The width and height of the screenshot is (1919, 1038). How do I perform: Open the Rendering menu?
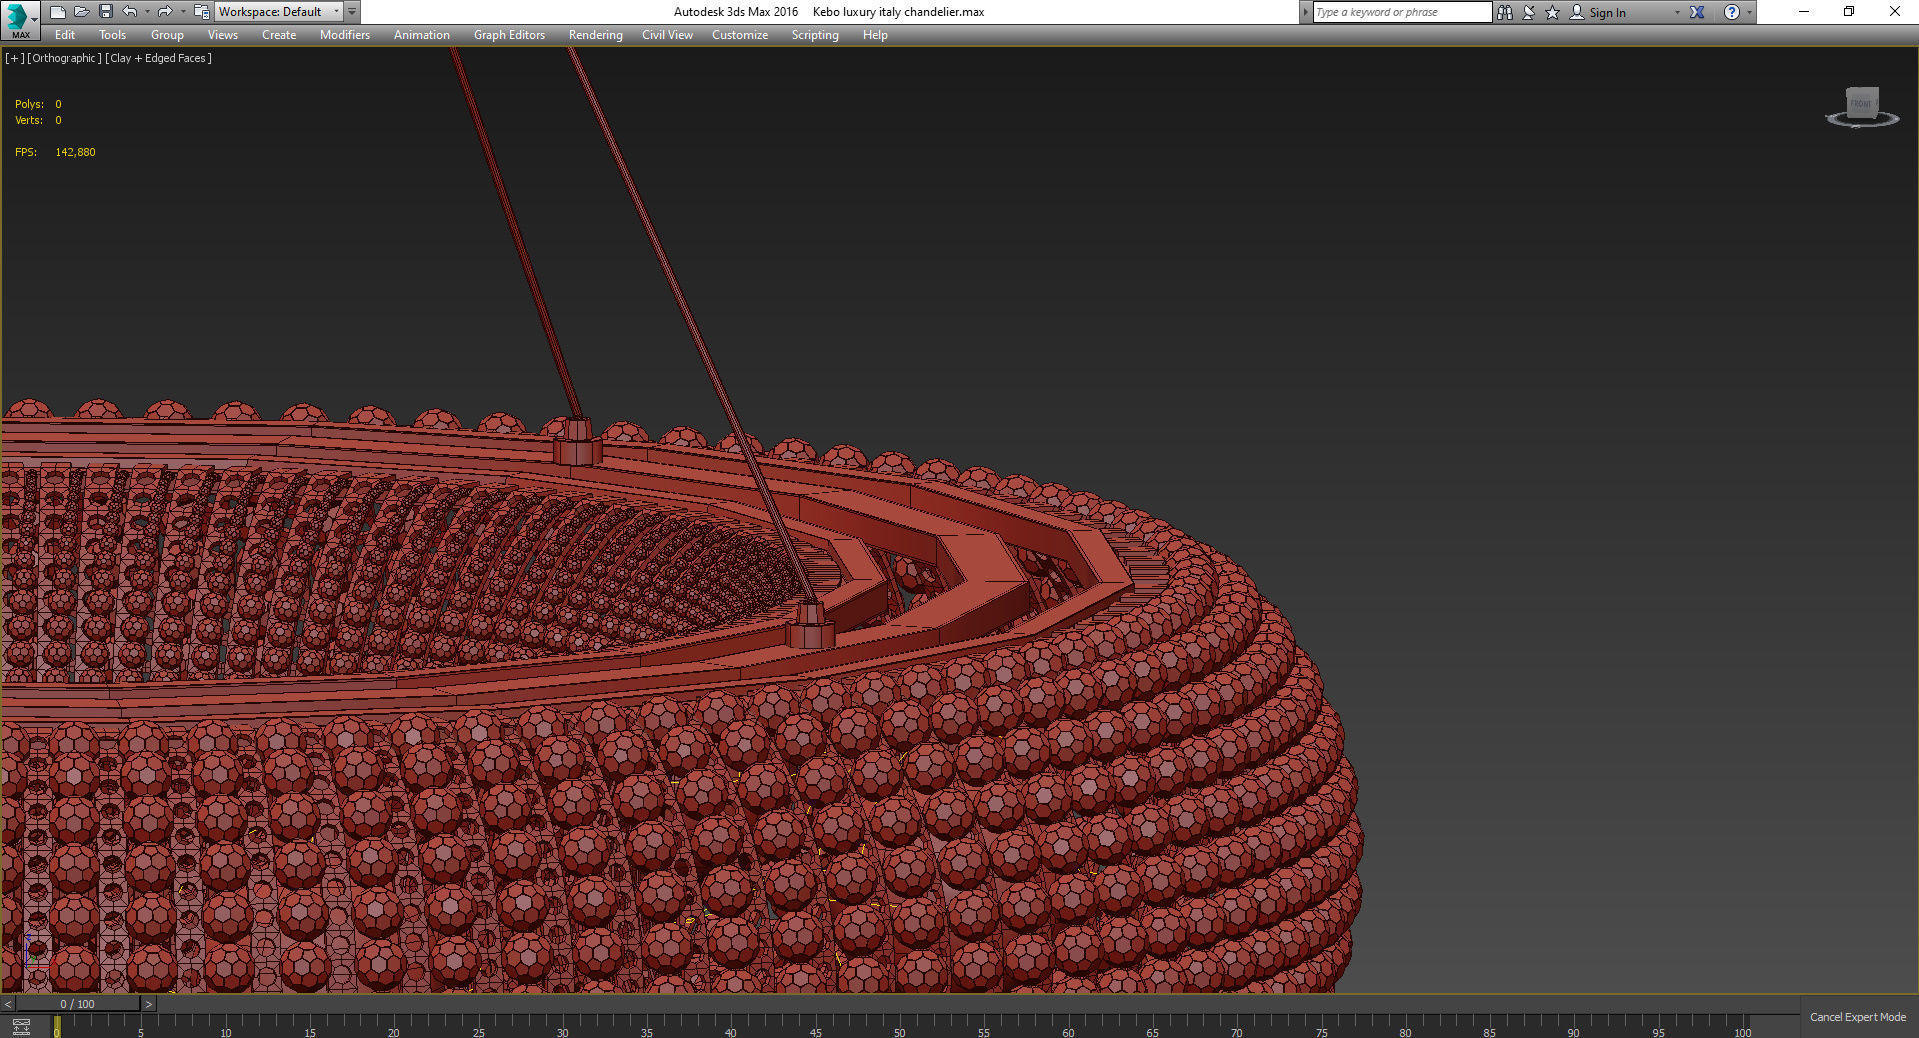596,35
